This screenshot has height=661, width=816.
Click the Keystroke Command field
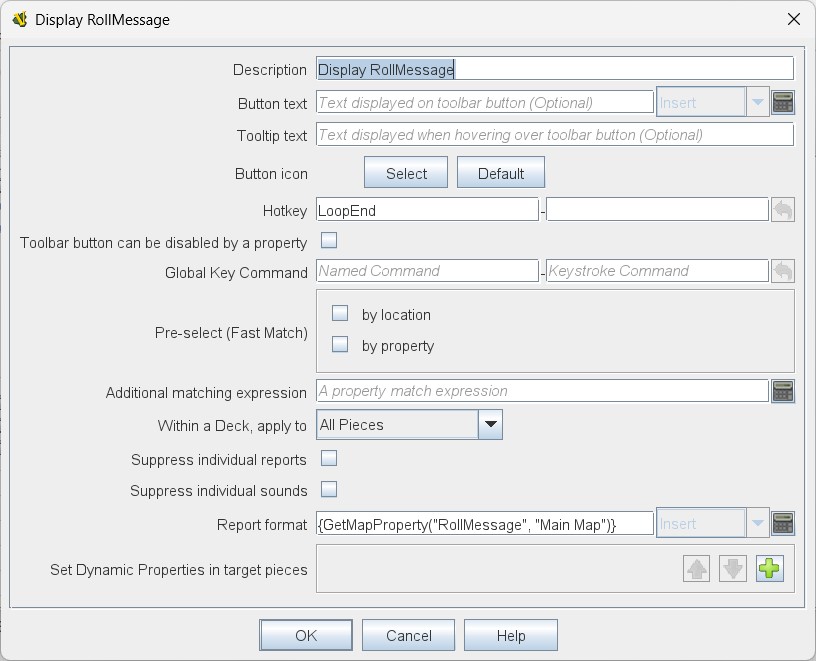(657, 271)
